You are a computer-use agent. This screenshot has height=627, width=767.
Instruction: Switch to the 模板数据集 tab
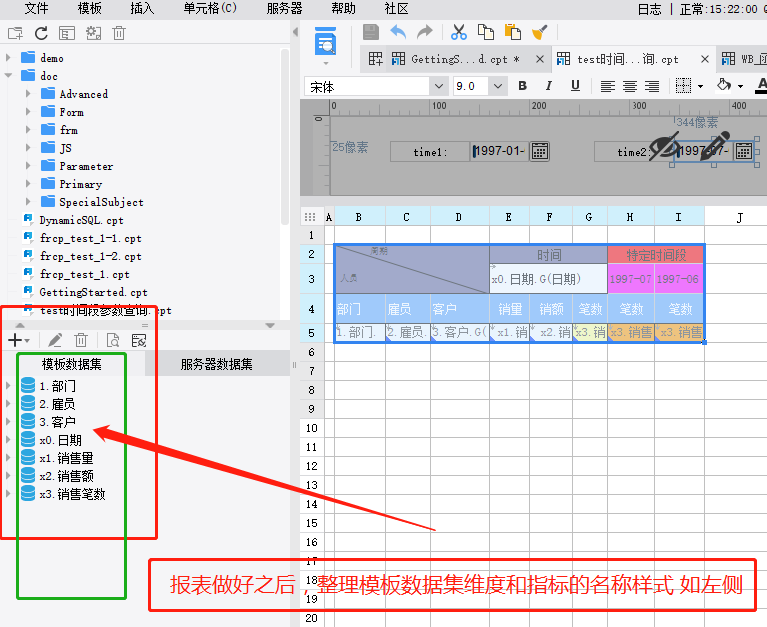click(x=72, y=364)
